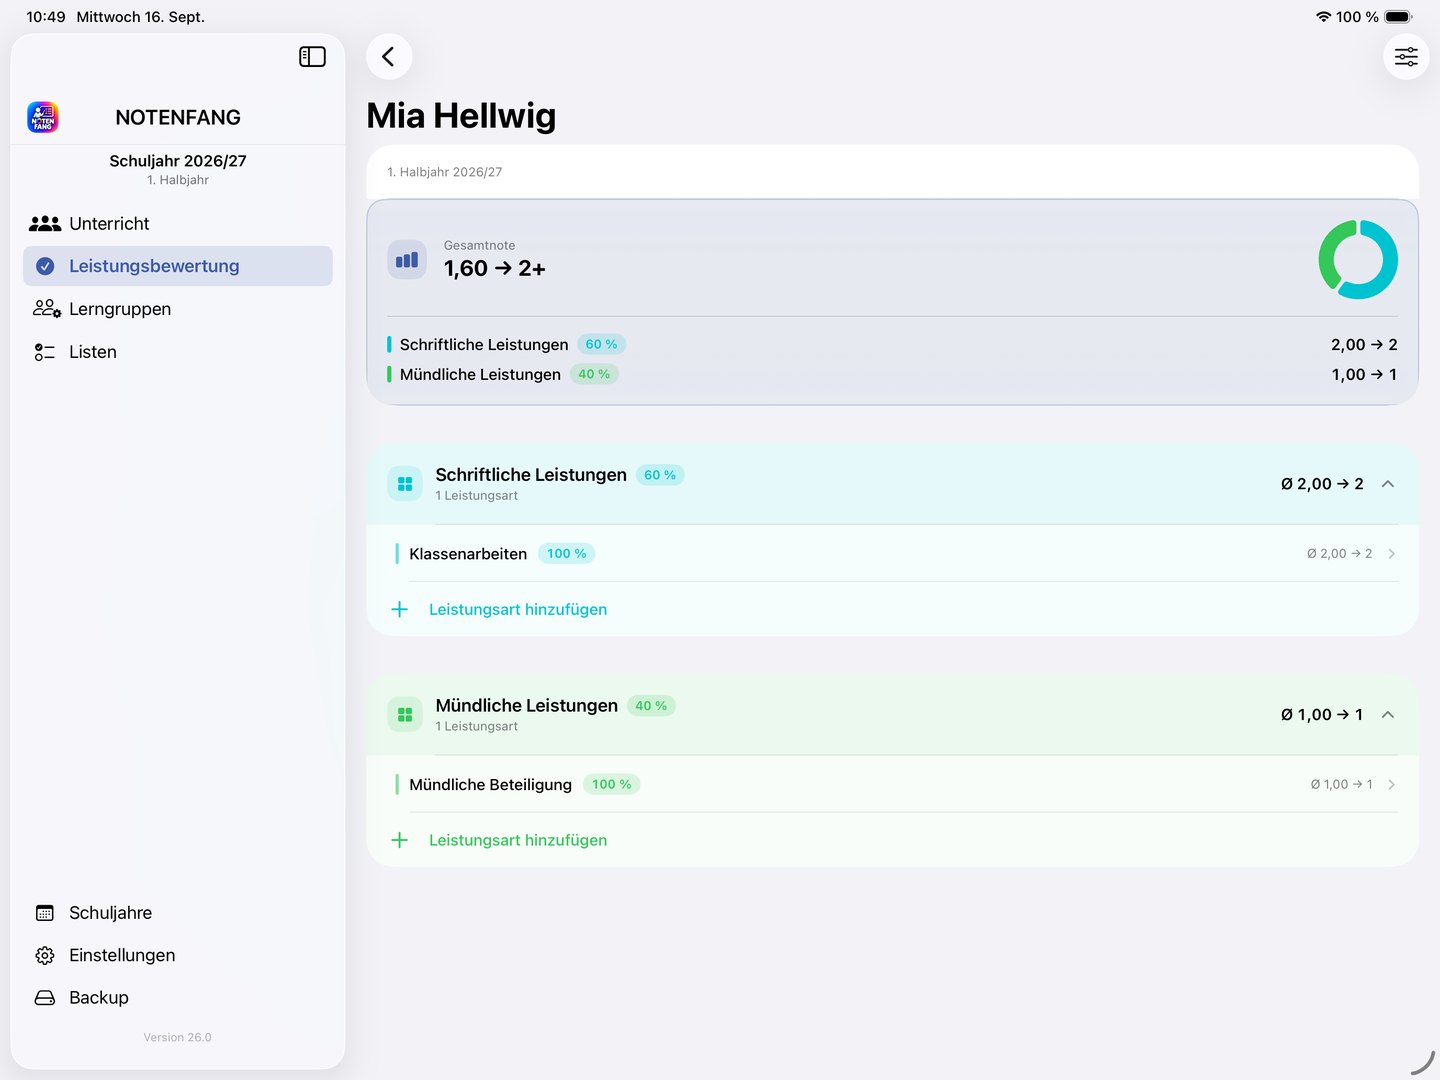Screen dimensions: 1440x1080
Task: Open the Listen section
Action: click(x=178, y=352)
